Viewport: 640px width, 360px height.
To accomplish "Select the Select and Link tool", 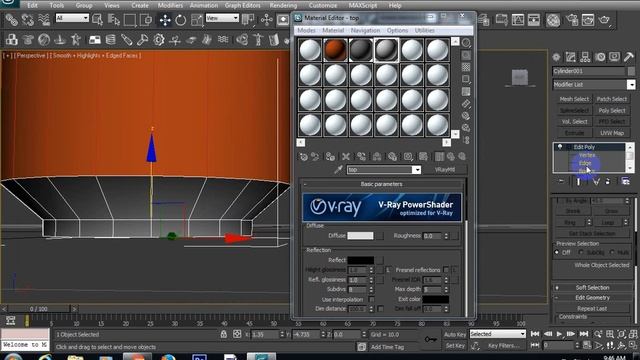I will coord(11,19).
